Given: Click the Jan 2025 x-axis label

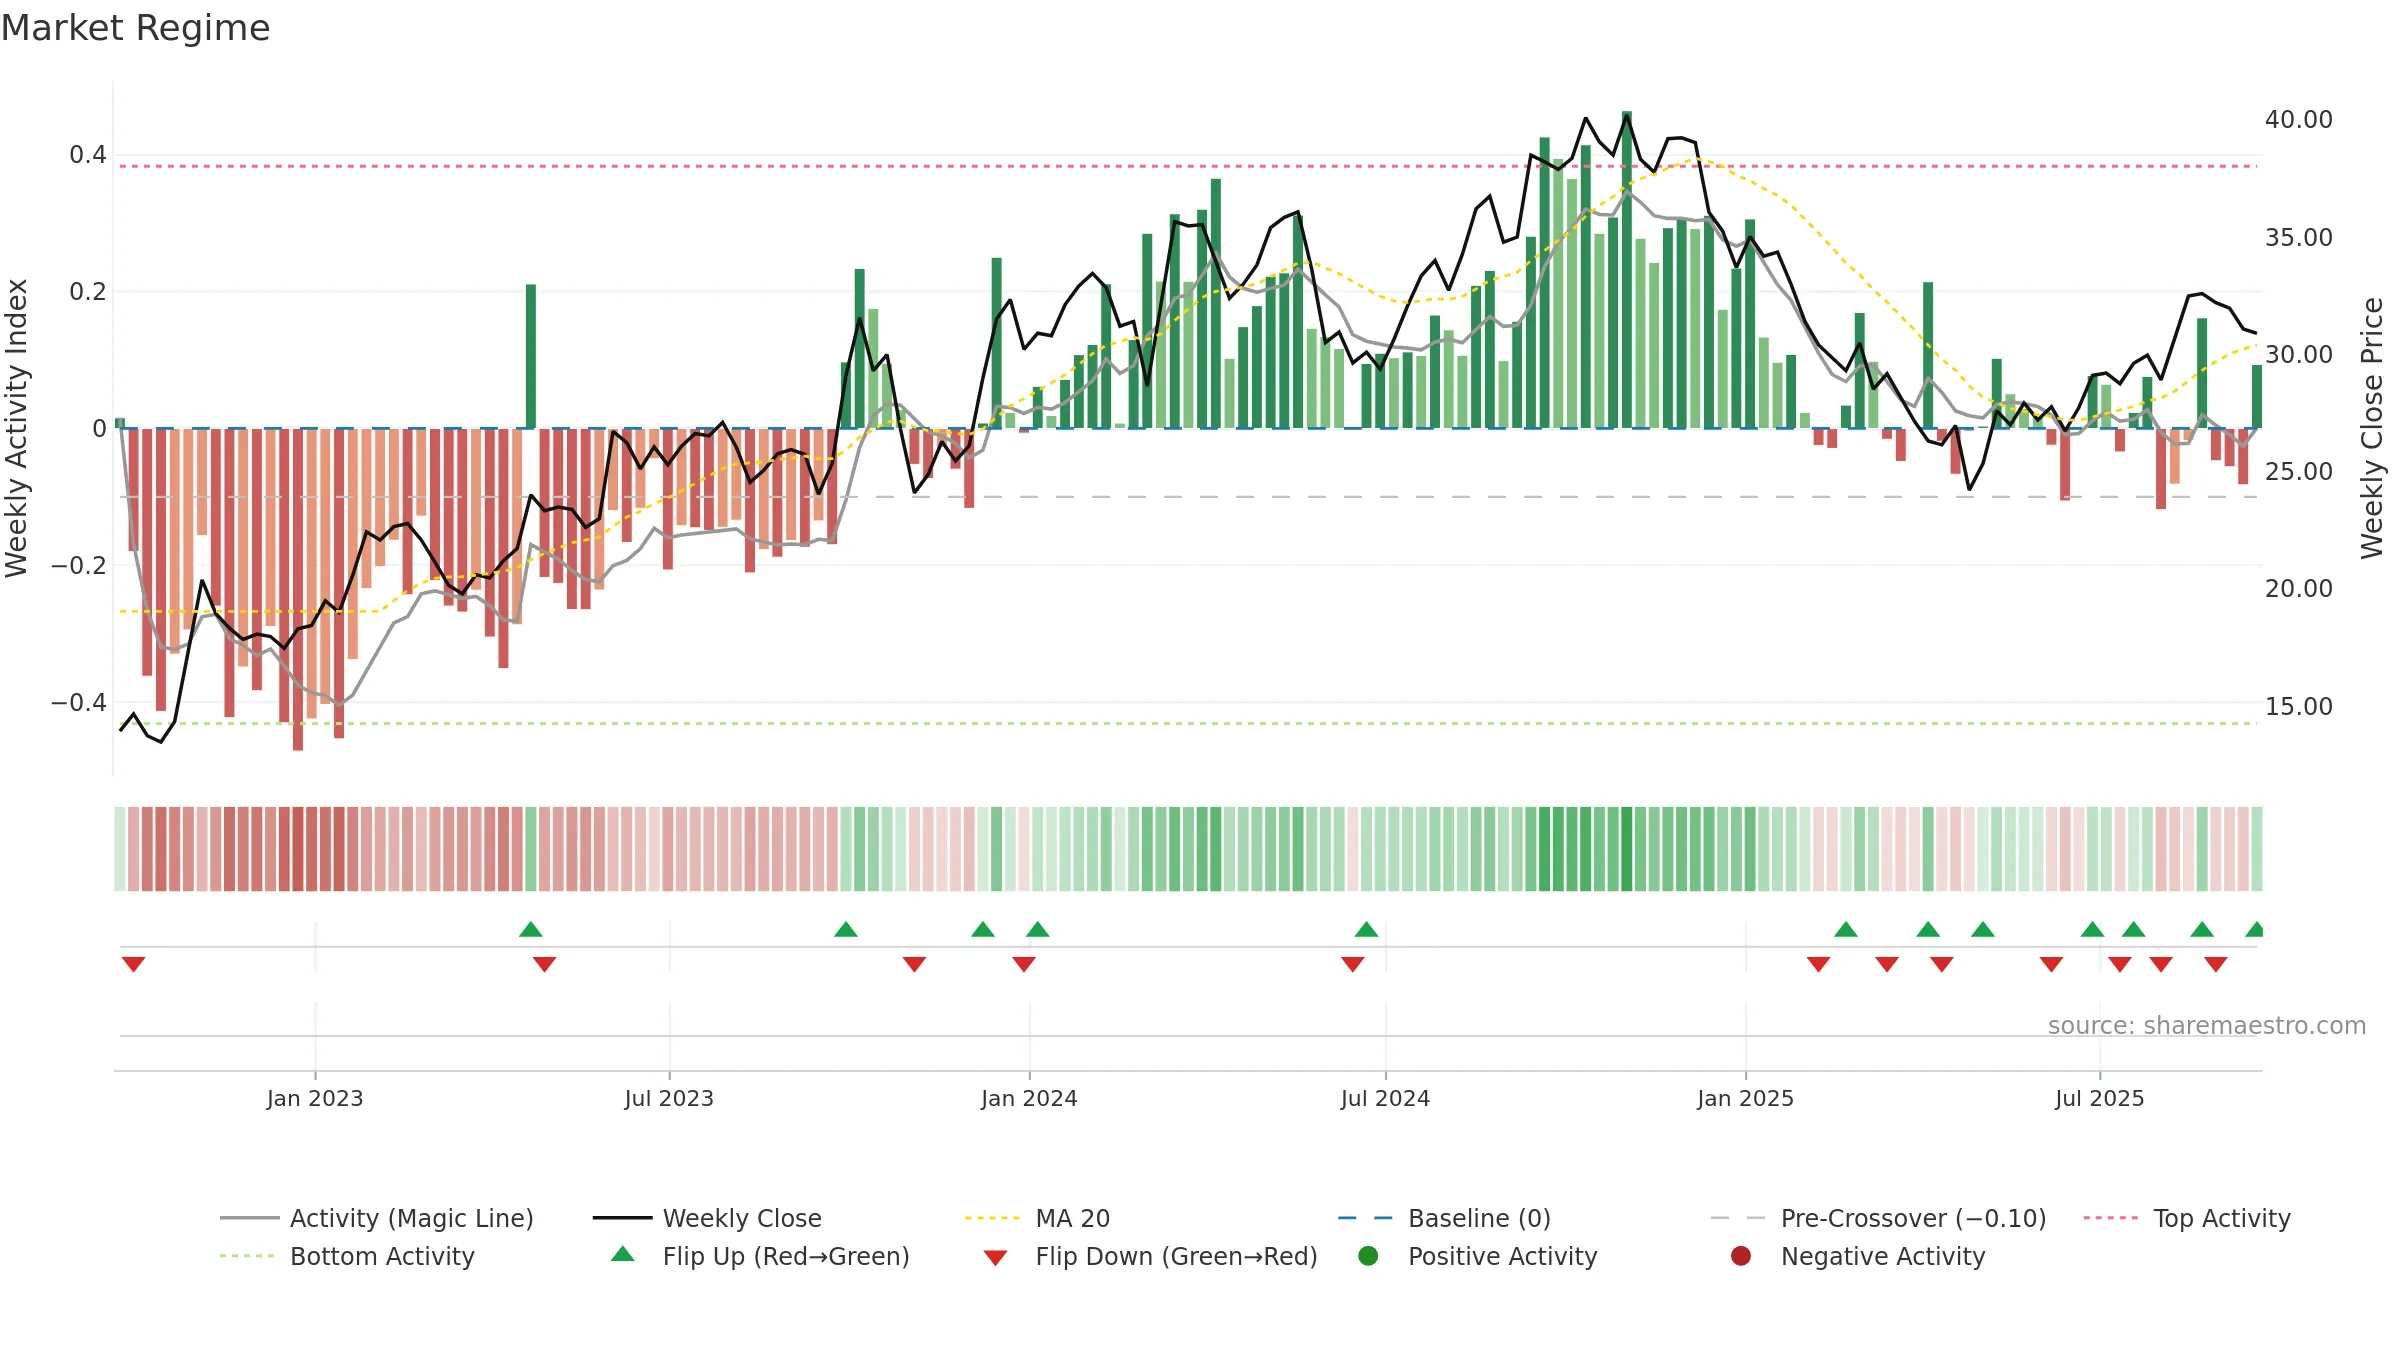Looking at the screenshot, I should pos(1745,1098).
